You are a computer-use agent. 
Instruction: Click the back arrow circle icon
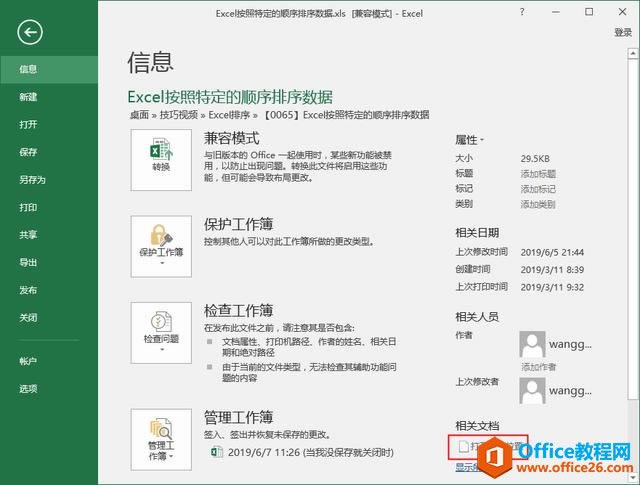[x=30, y=32]
